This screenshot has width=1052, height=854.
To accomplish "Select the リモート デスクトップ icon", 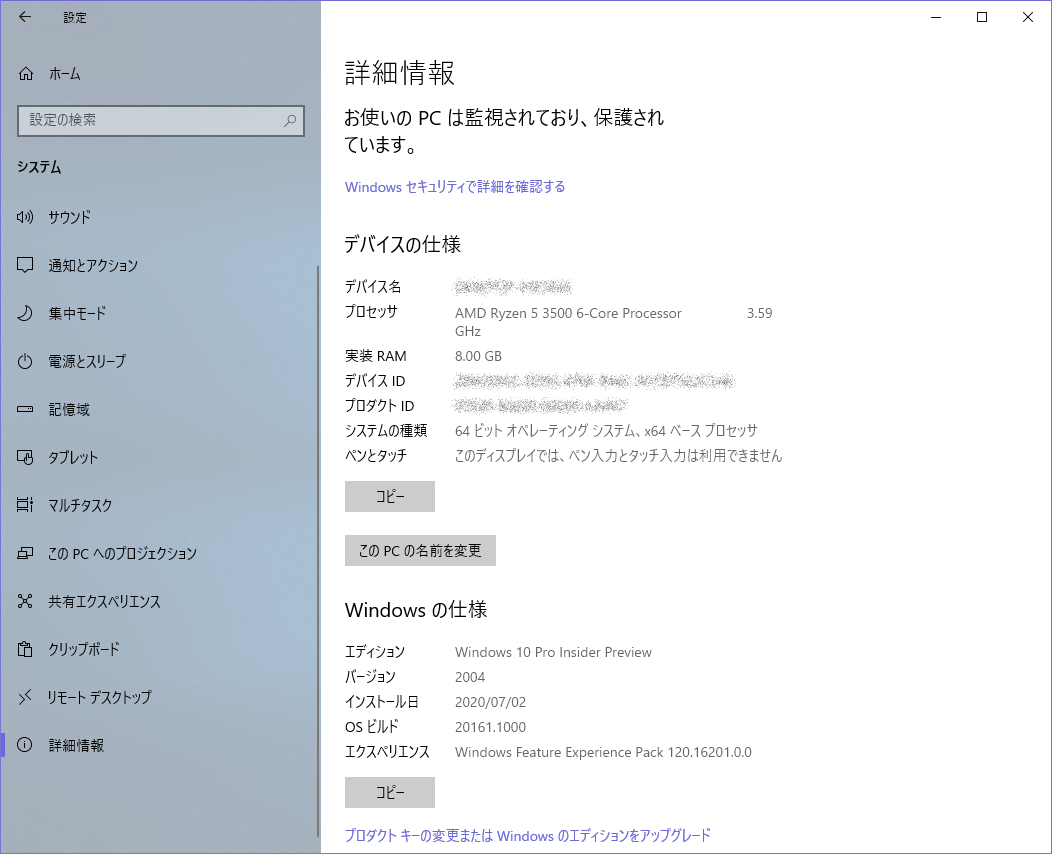I will 25,697.
